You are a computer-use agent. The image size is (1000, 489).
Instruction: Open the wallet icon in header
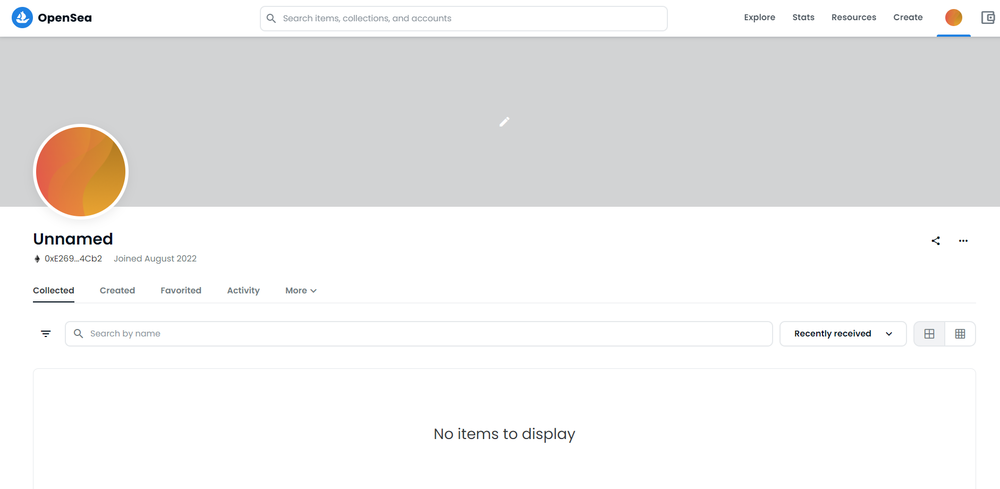[988, 18]
